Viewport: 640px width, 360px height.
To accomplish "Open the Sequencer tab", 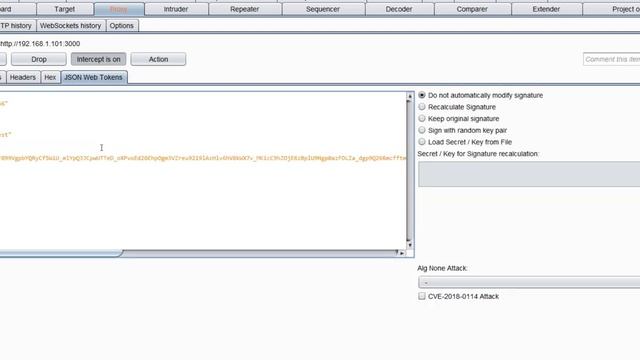I will (x=323, y=9).
